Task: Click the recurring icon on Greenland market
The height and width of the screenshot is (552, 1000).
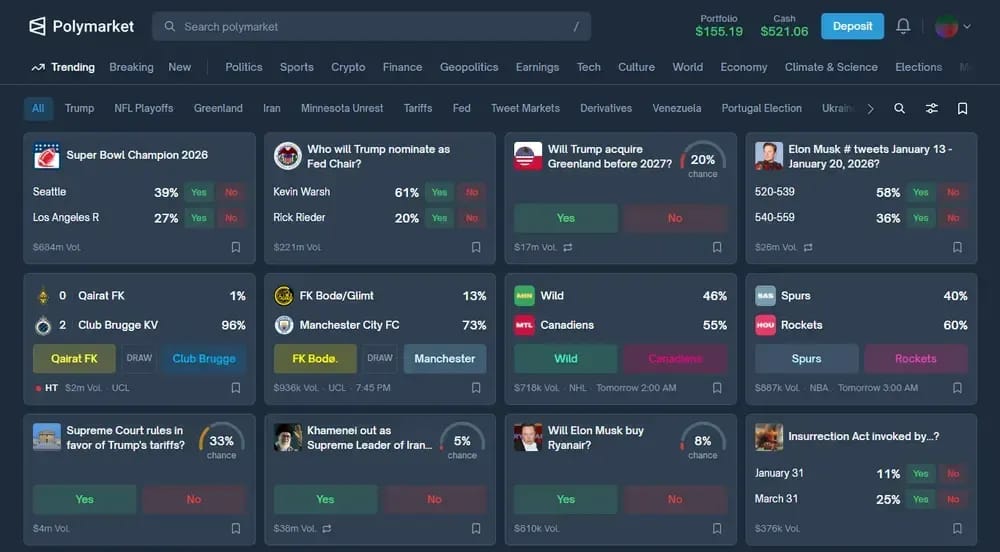Action: tap(568, 247)
